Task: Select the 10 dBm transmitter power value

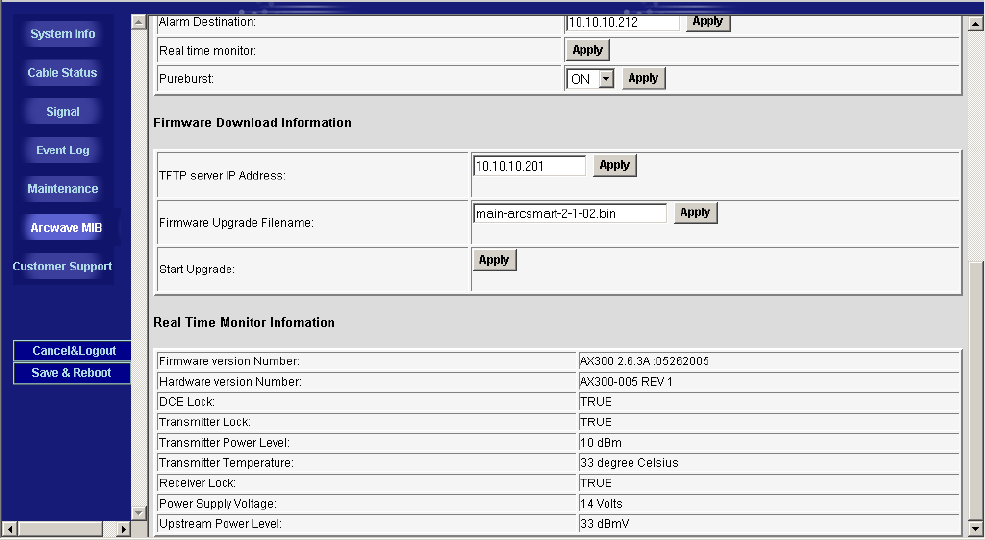Action: tap(601, 443)
